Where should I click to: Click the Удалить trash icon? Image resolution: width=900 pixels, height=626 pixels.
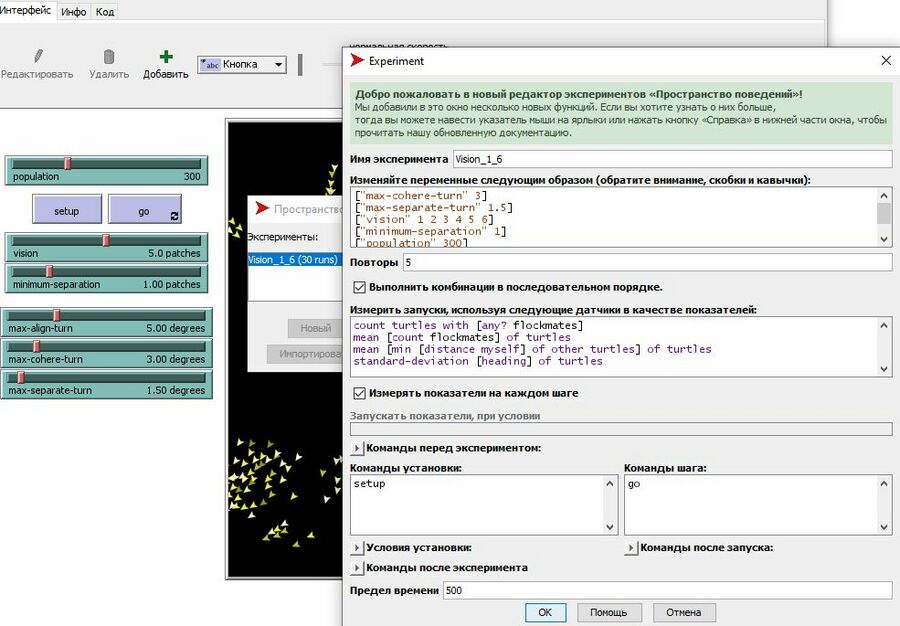tap(109, 57)
